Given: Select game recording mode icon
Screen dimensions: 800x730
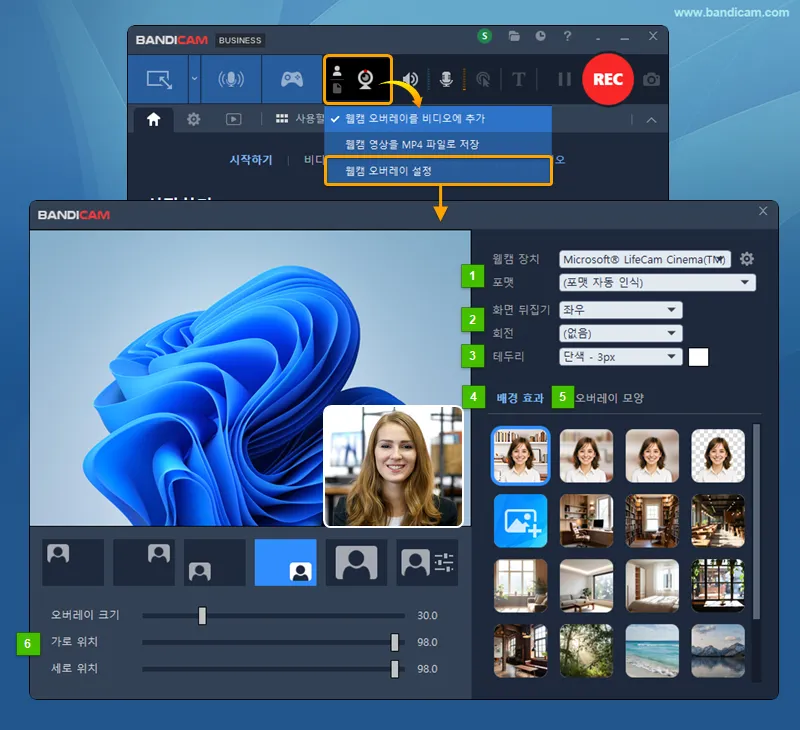Looking at the screenshot, I should (x=292, y=79).
